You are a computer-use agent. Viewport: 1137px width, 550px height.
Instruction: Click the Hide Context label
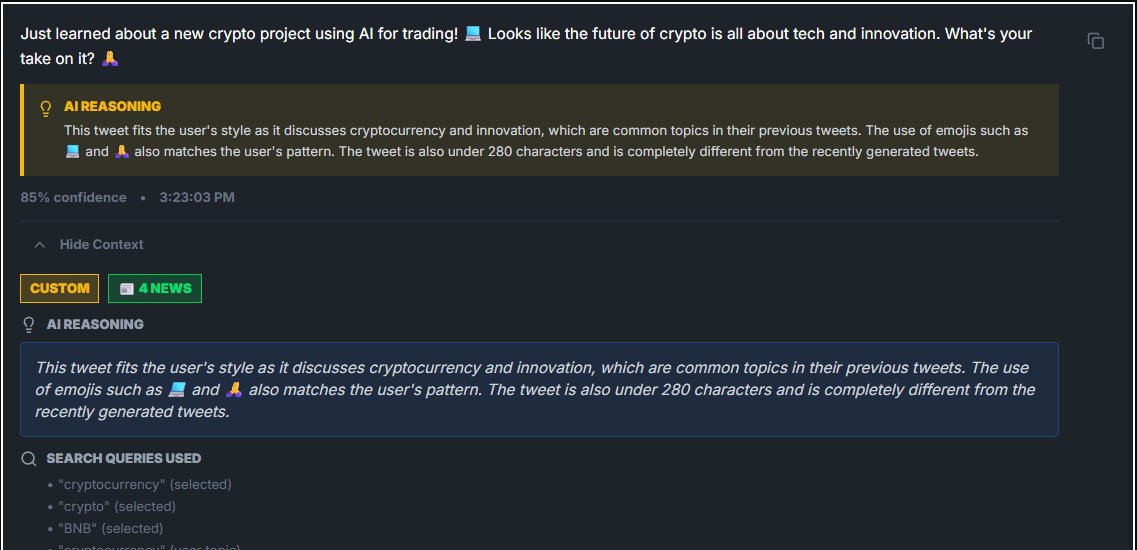(x=101, y=245)
